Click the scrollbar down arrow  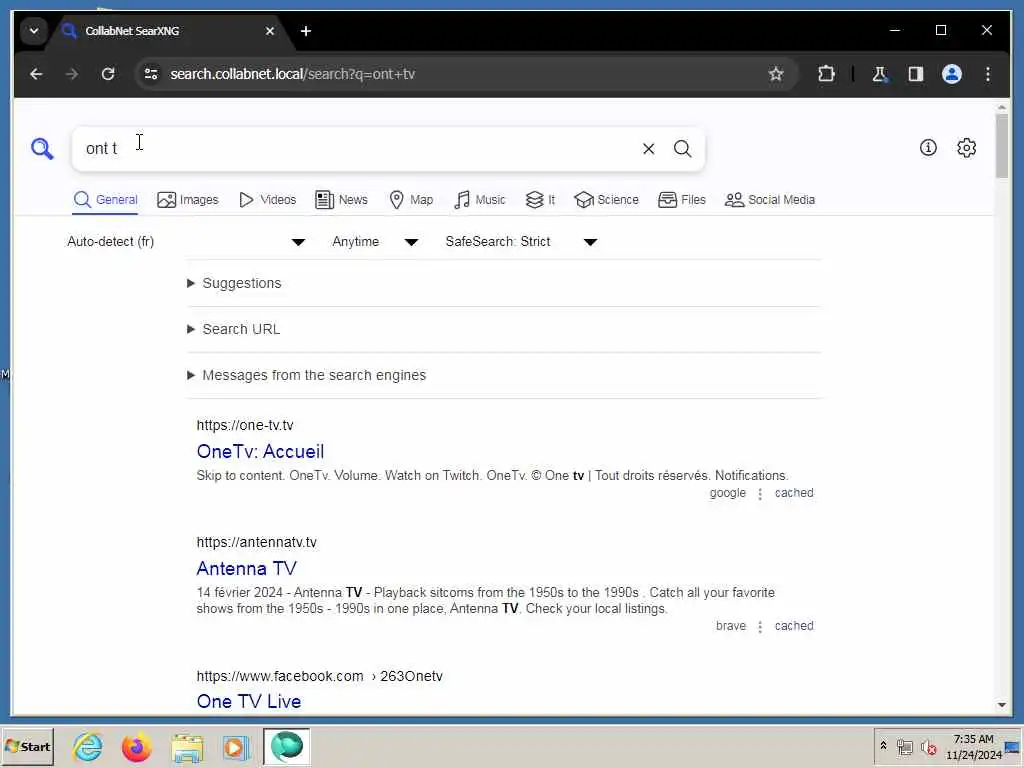1002,705
